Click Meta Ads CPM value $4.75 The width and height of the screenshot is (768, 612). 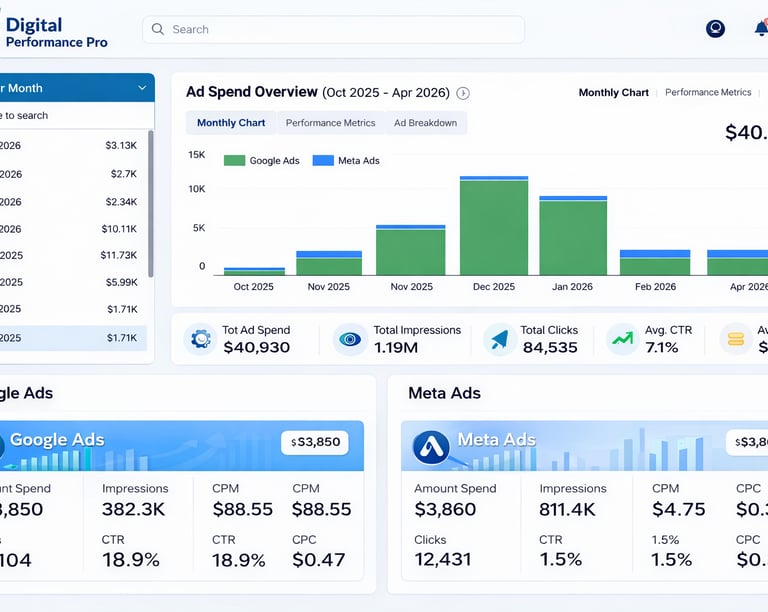click(x=678, y=509)
